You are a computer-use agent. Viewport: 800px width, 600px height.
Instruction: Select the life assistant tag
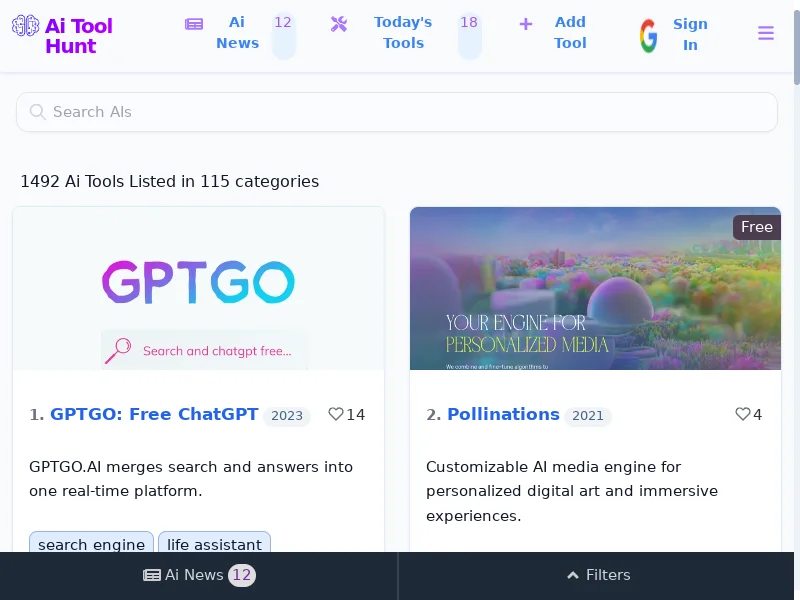coord(214,542)
